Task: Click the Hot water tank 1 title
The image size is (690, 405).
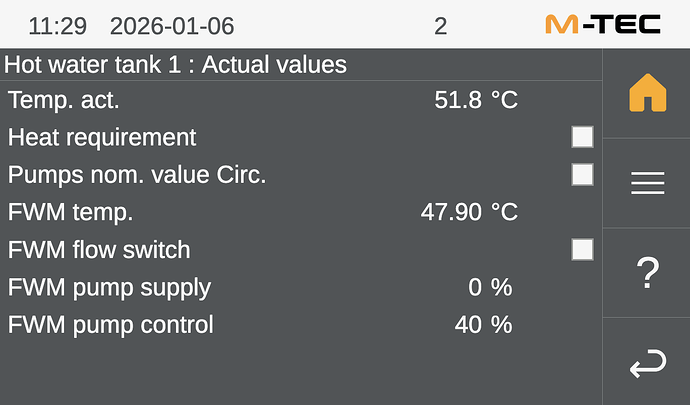Action: click(x=176, y=65)
